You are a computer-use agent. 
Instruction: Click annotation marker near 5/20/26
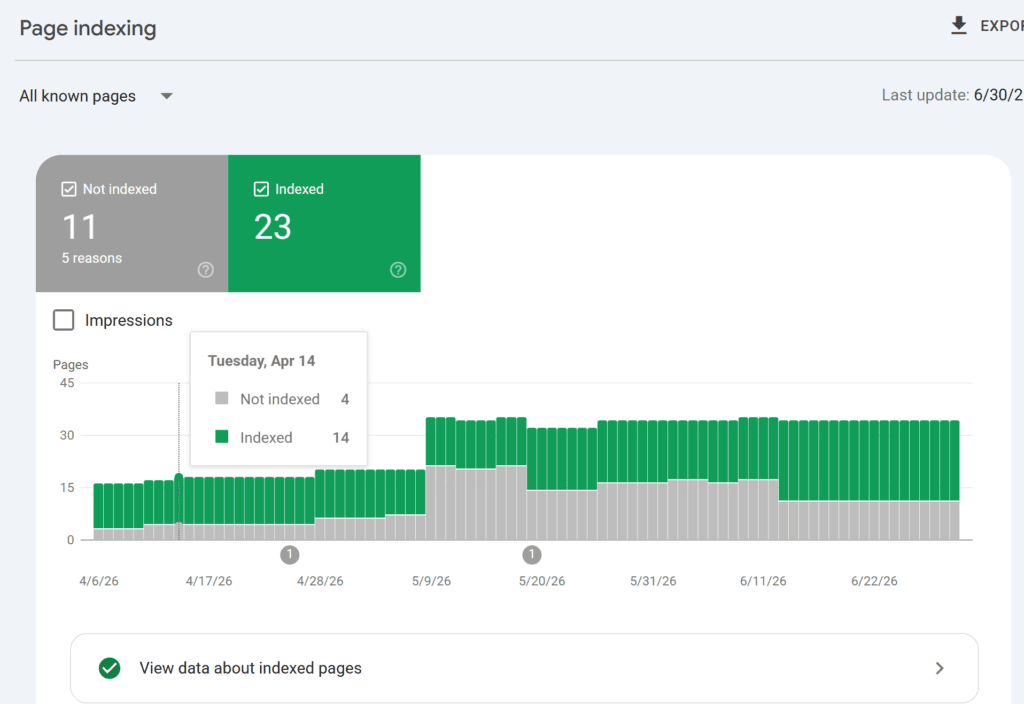(x=532, y=555)
